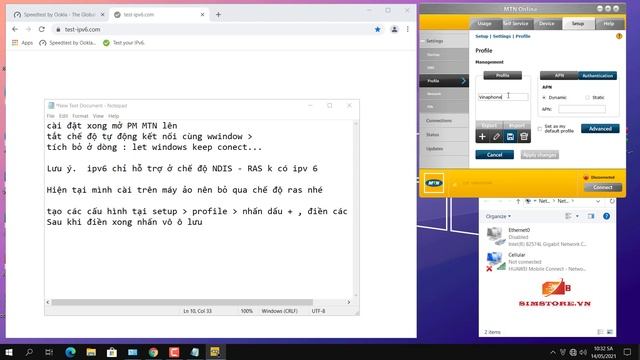The width and height of the screenshot is (640, 360).
Task: Open Organize dropdown in Network Connections
Action: 498,216
